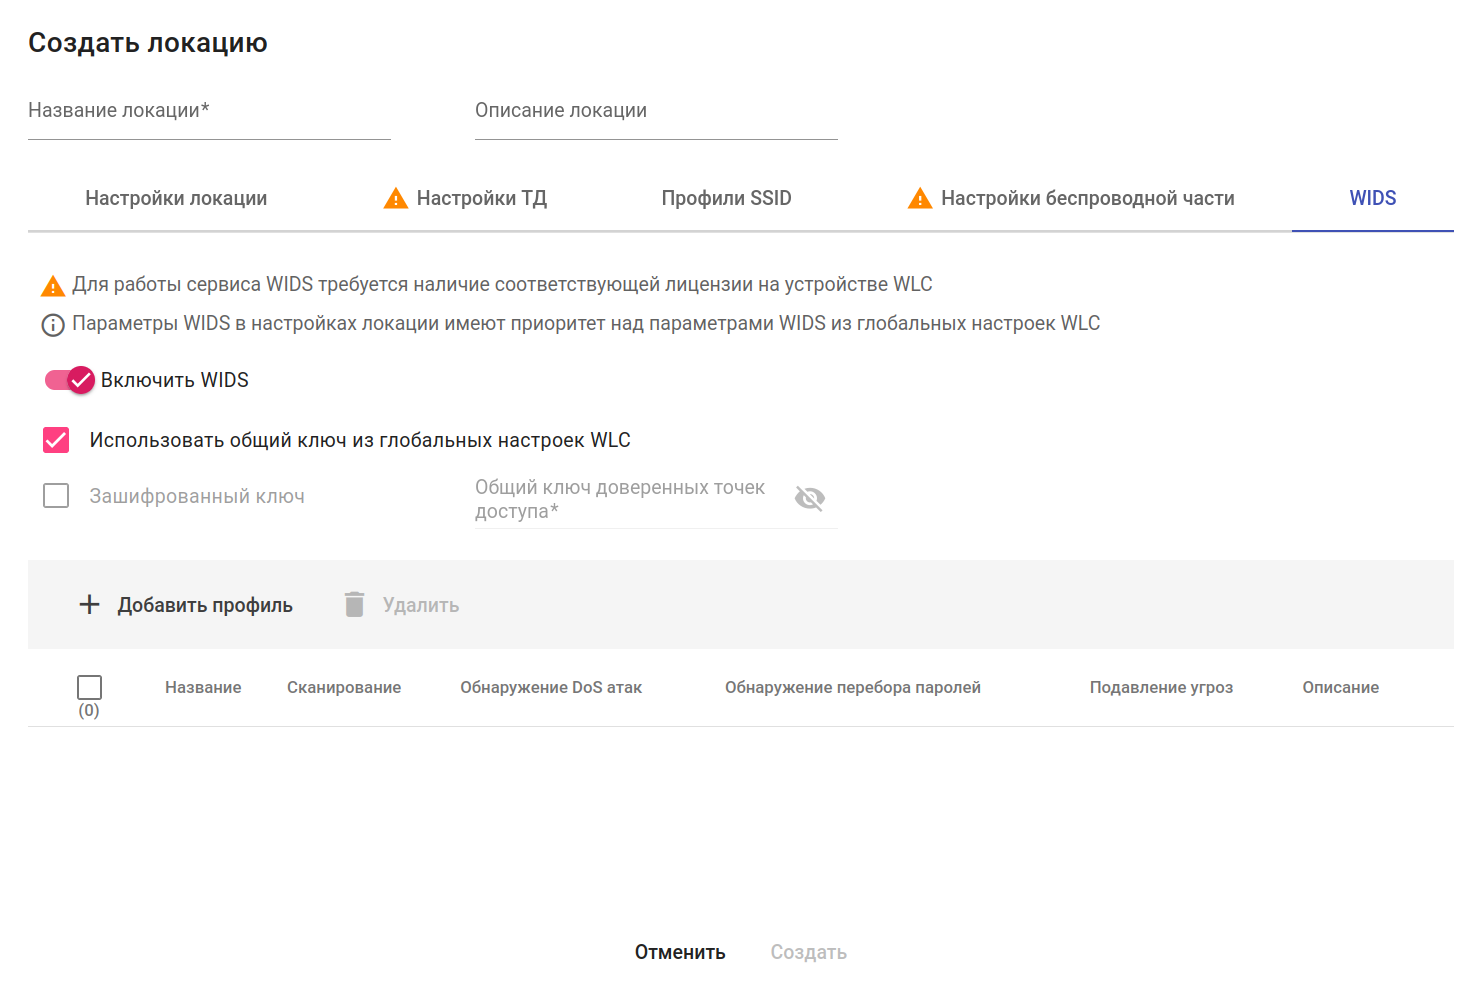Screen dimensions: 1483x985
Task: Switch to the Профили SSID tab
Action: [726, 199]
